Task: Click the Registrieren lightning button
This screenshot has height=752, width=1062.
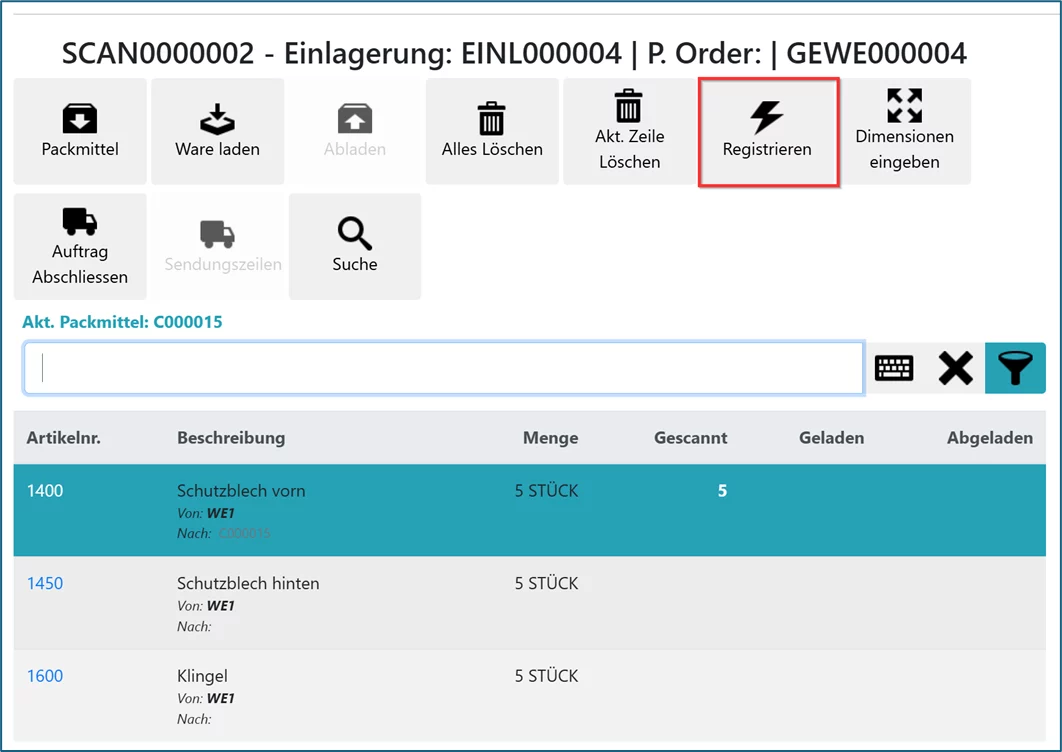Action: [767, 132]
